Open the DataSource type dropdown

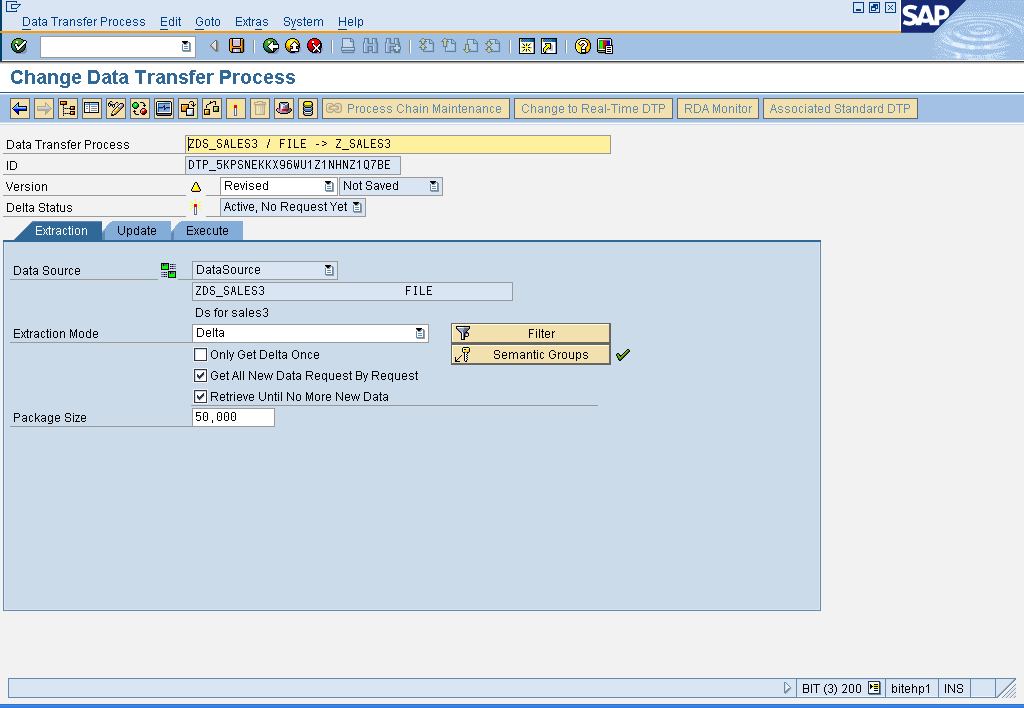329,270
